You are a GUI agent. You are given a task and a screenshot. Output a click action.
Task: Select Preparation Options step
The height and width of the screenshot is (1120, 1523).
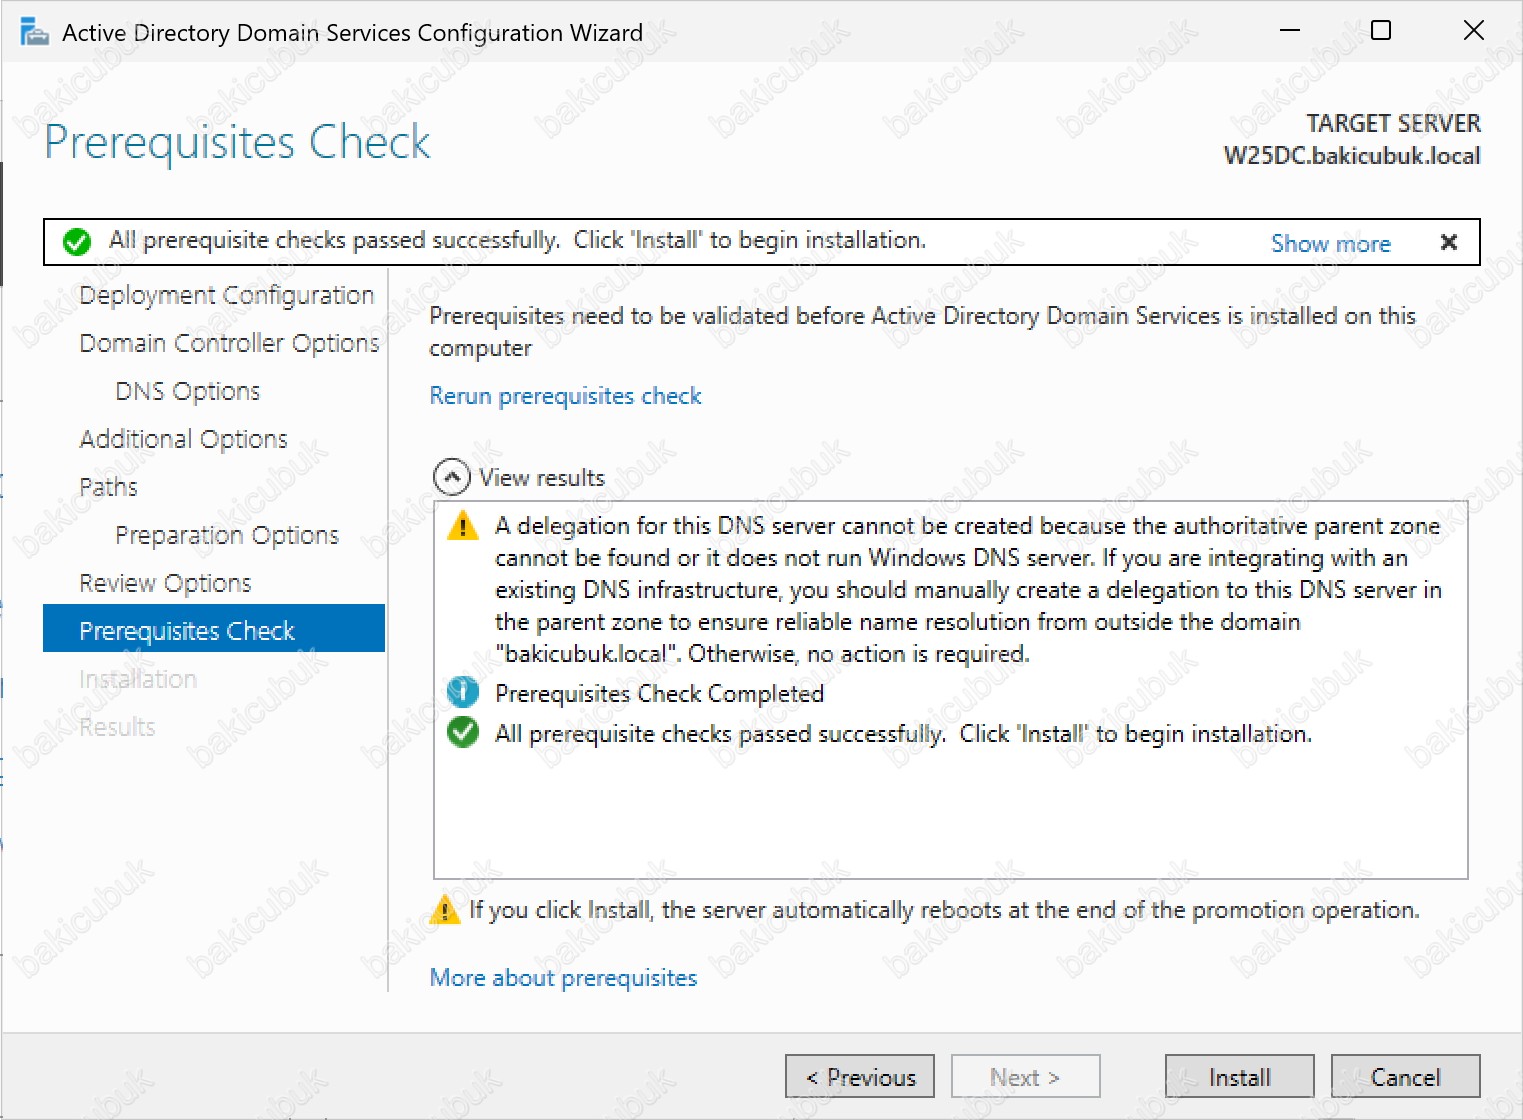227,535
